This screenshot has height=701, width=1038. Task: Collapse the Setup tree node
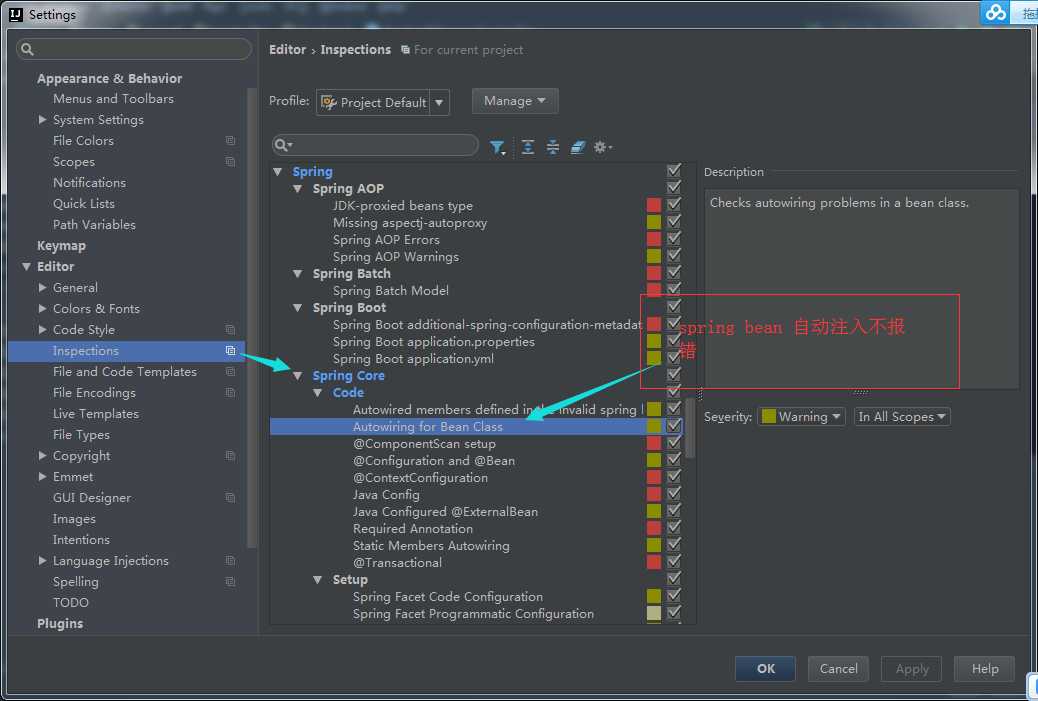[x=318, y=579]
